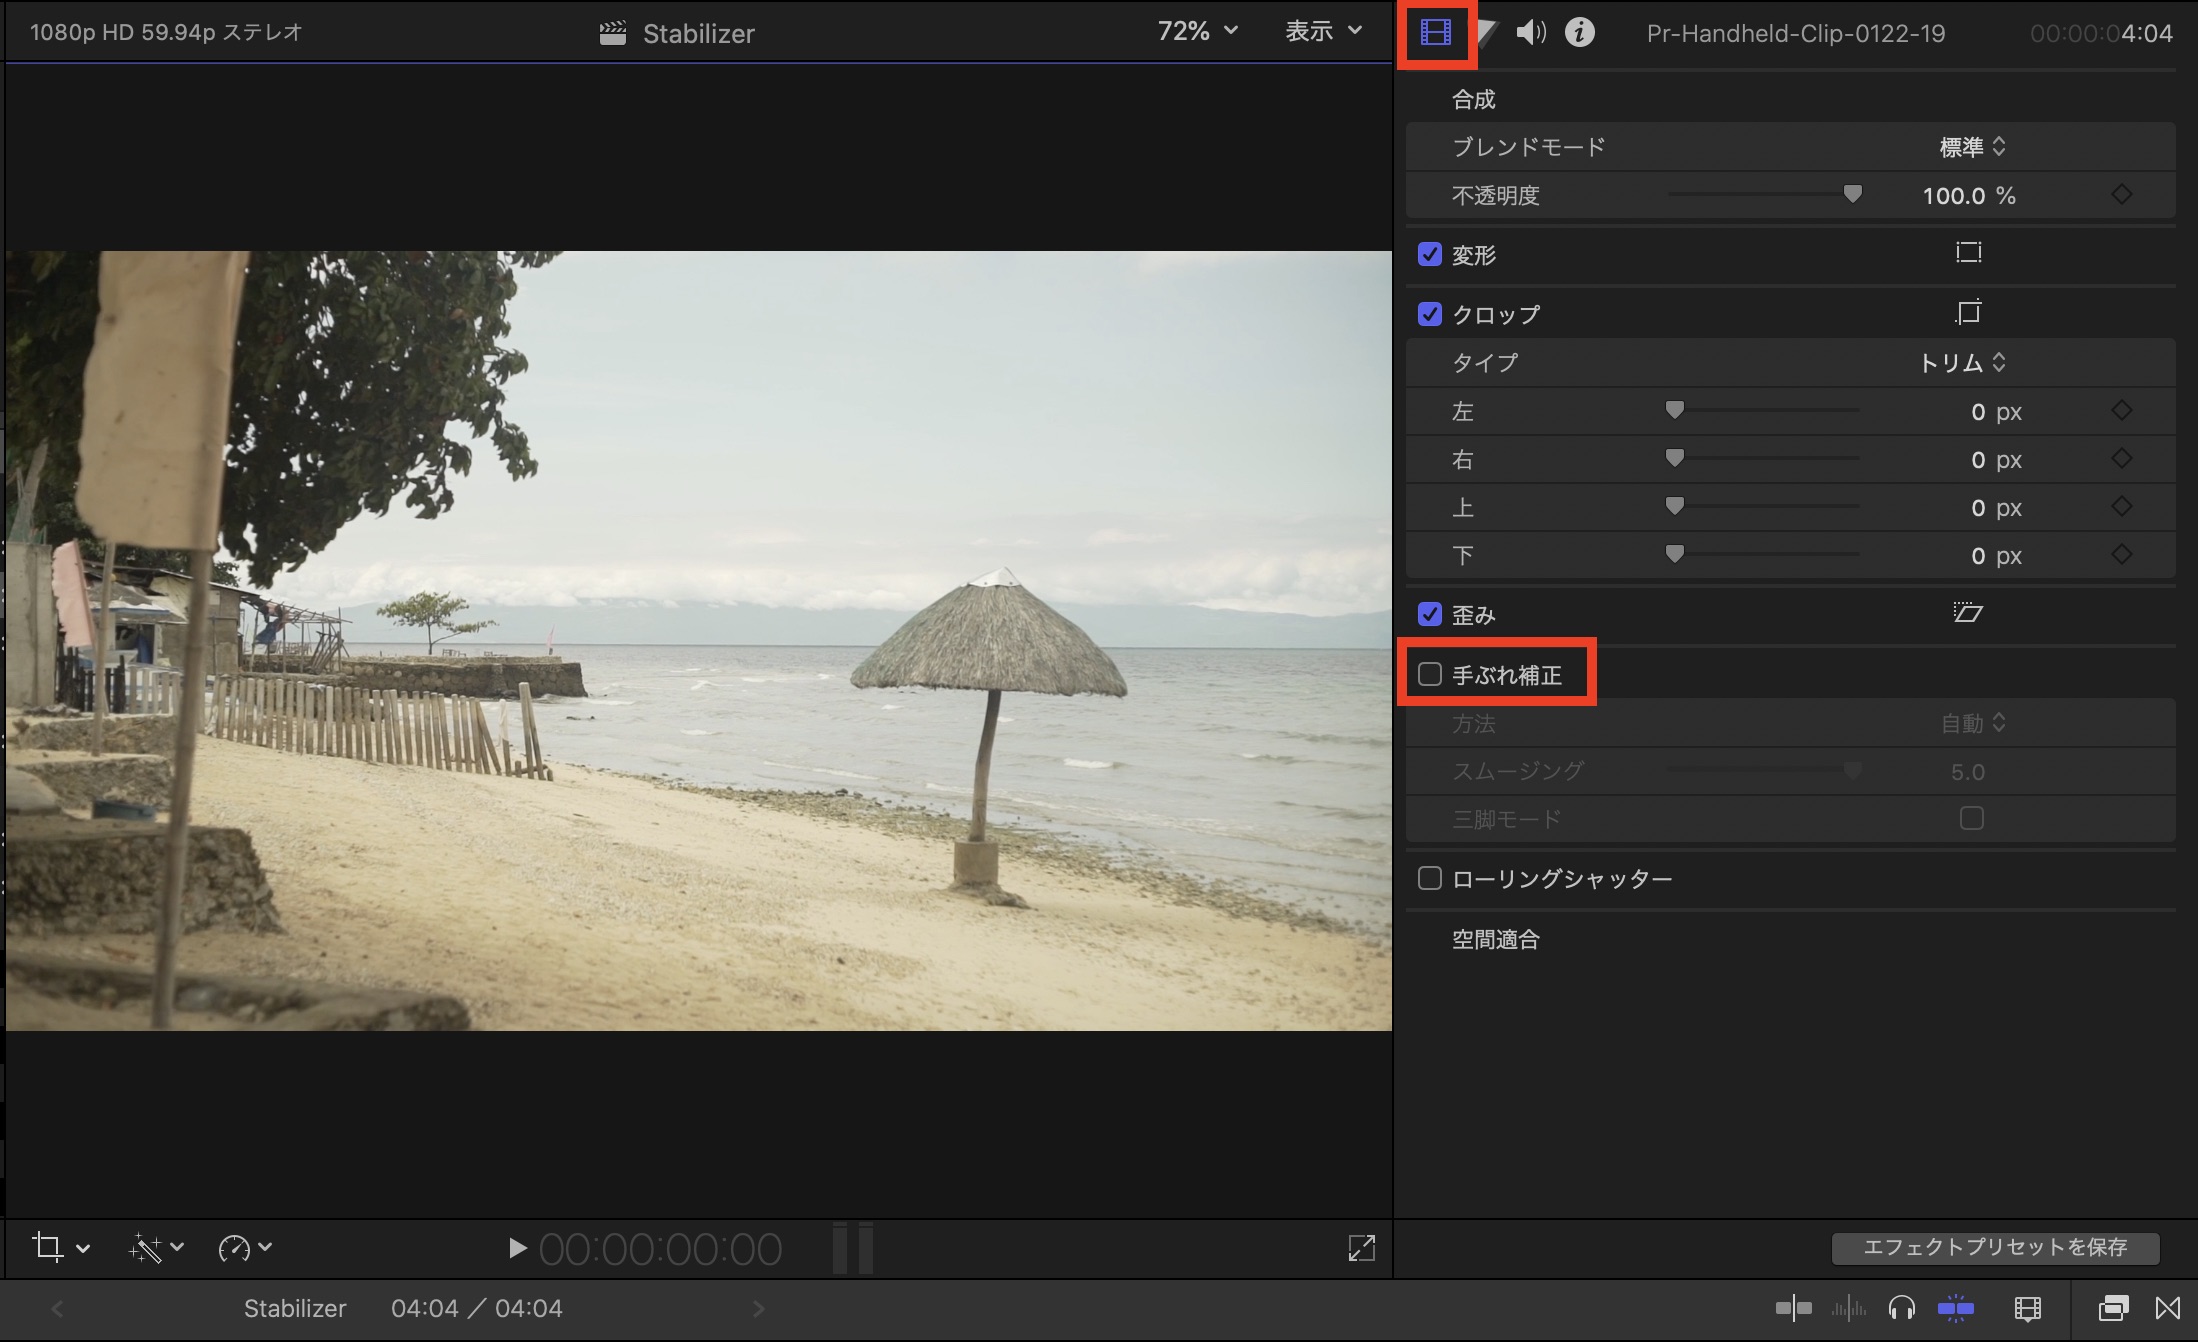The height and width of the screenshot is (1342, 2198).
Task: Toggle the snapping icon in bottom bar
Action: click(x=1955, y=1308)
